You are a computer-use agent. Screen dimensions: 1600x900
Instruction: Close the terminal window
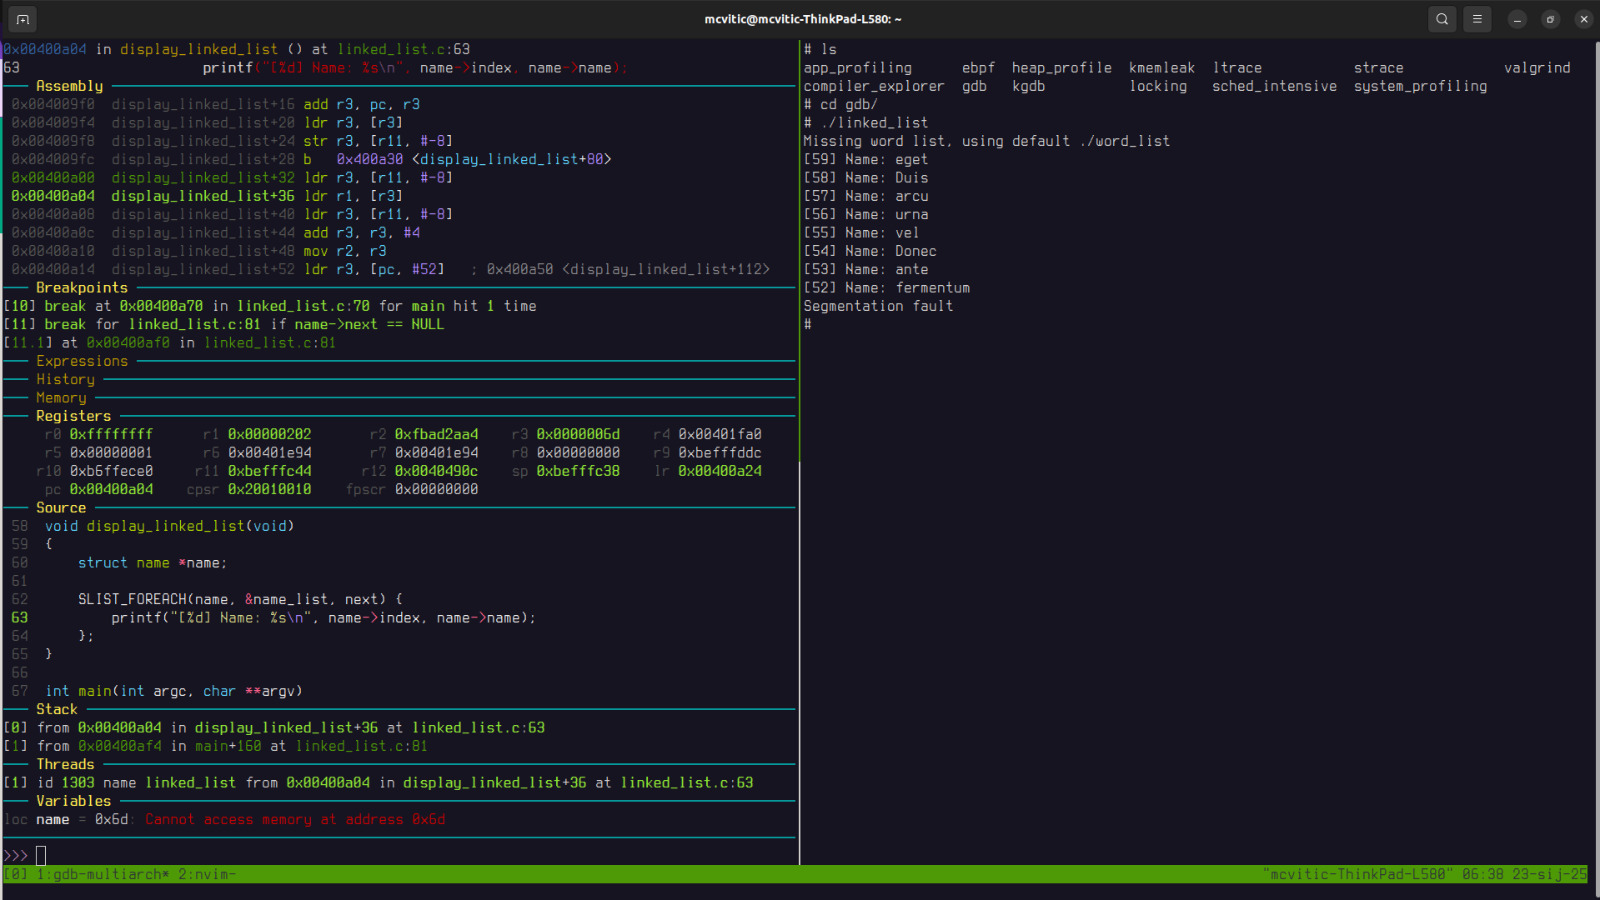1583,19
